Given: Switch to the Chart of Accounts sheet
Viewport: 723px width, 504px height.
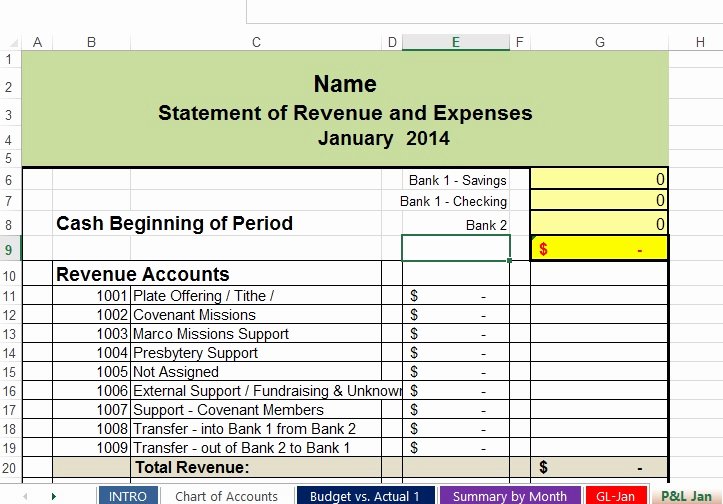Looking at the screenshot, I should pos(226,496).
